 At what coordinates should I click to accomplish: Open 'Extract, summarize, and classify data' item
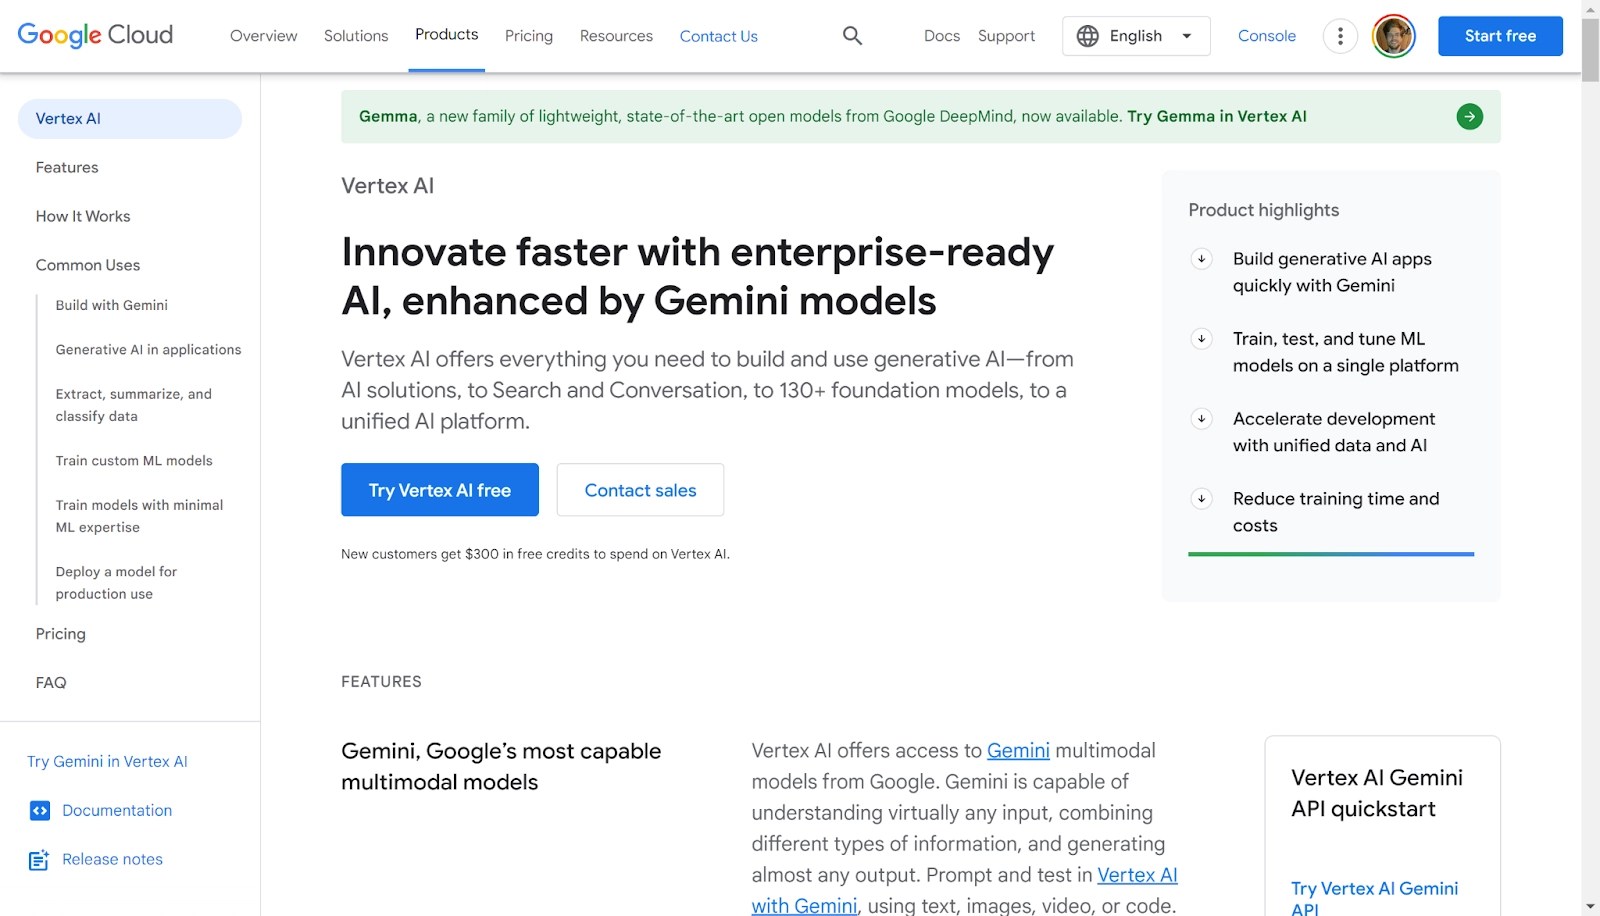click(x=134, y=405)
